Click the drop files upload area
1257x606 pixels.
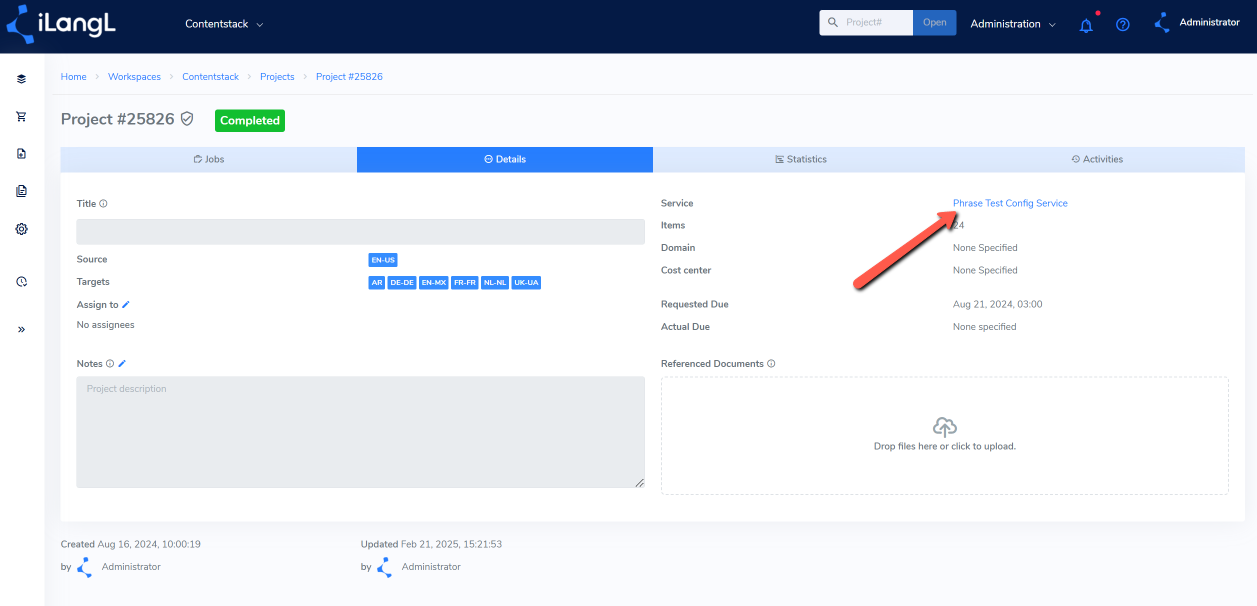pyautogui.click(x=945, y=435)
